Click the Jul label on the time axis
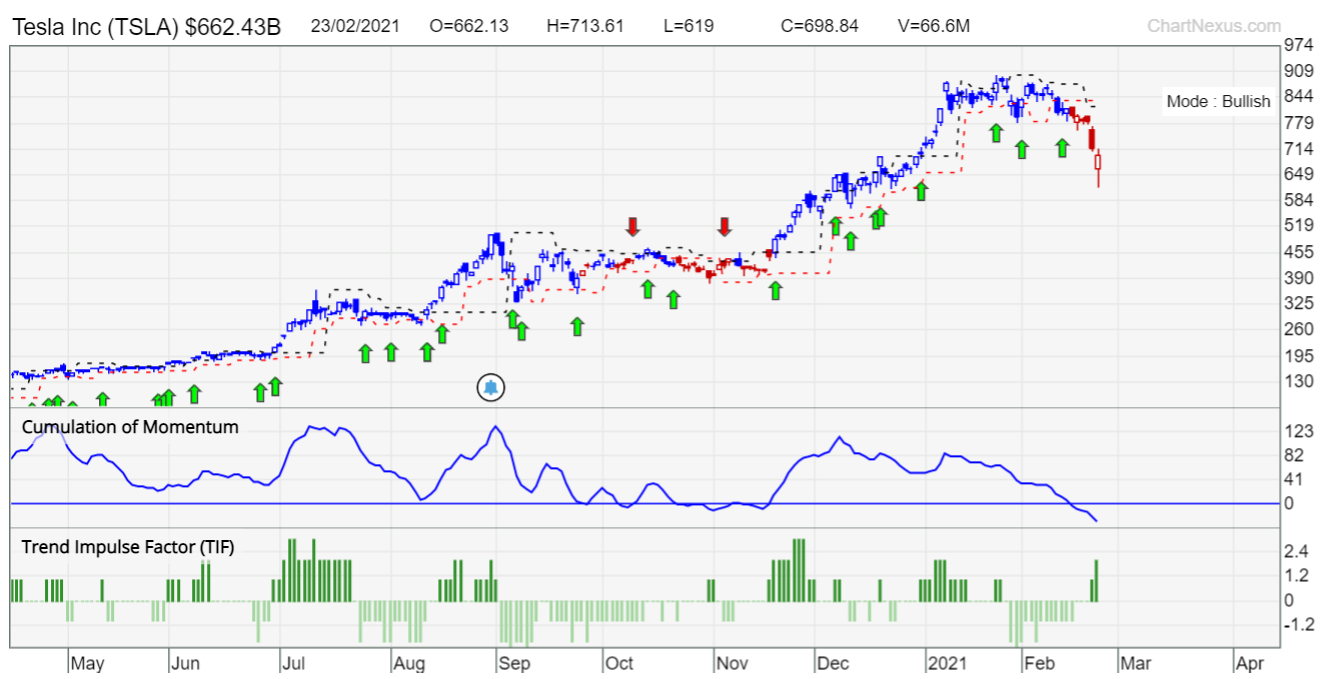The height and width of the screenshot is (679, 1341). [294, 663]
